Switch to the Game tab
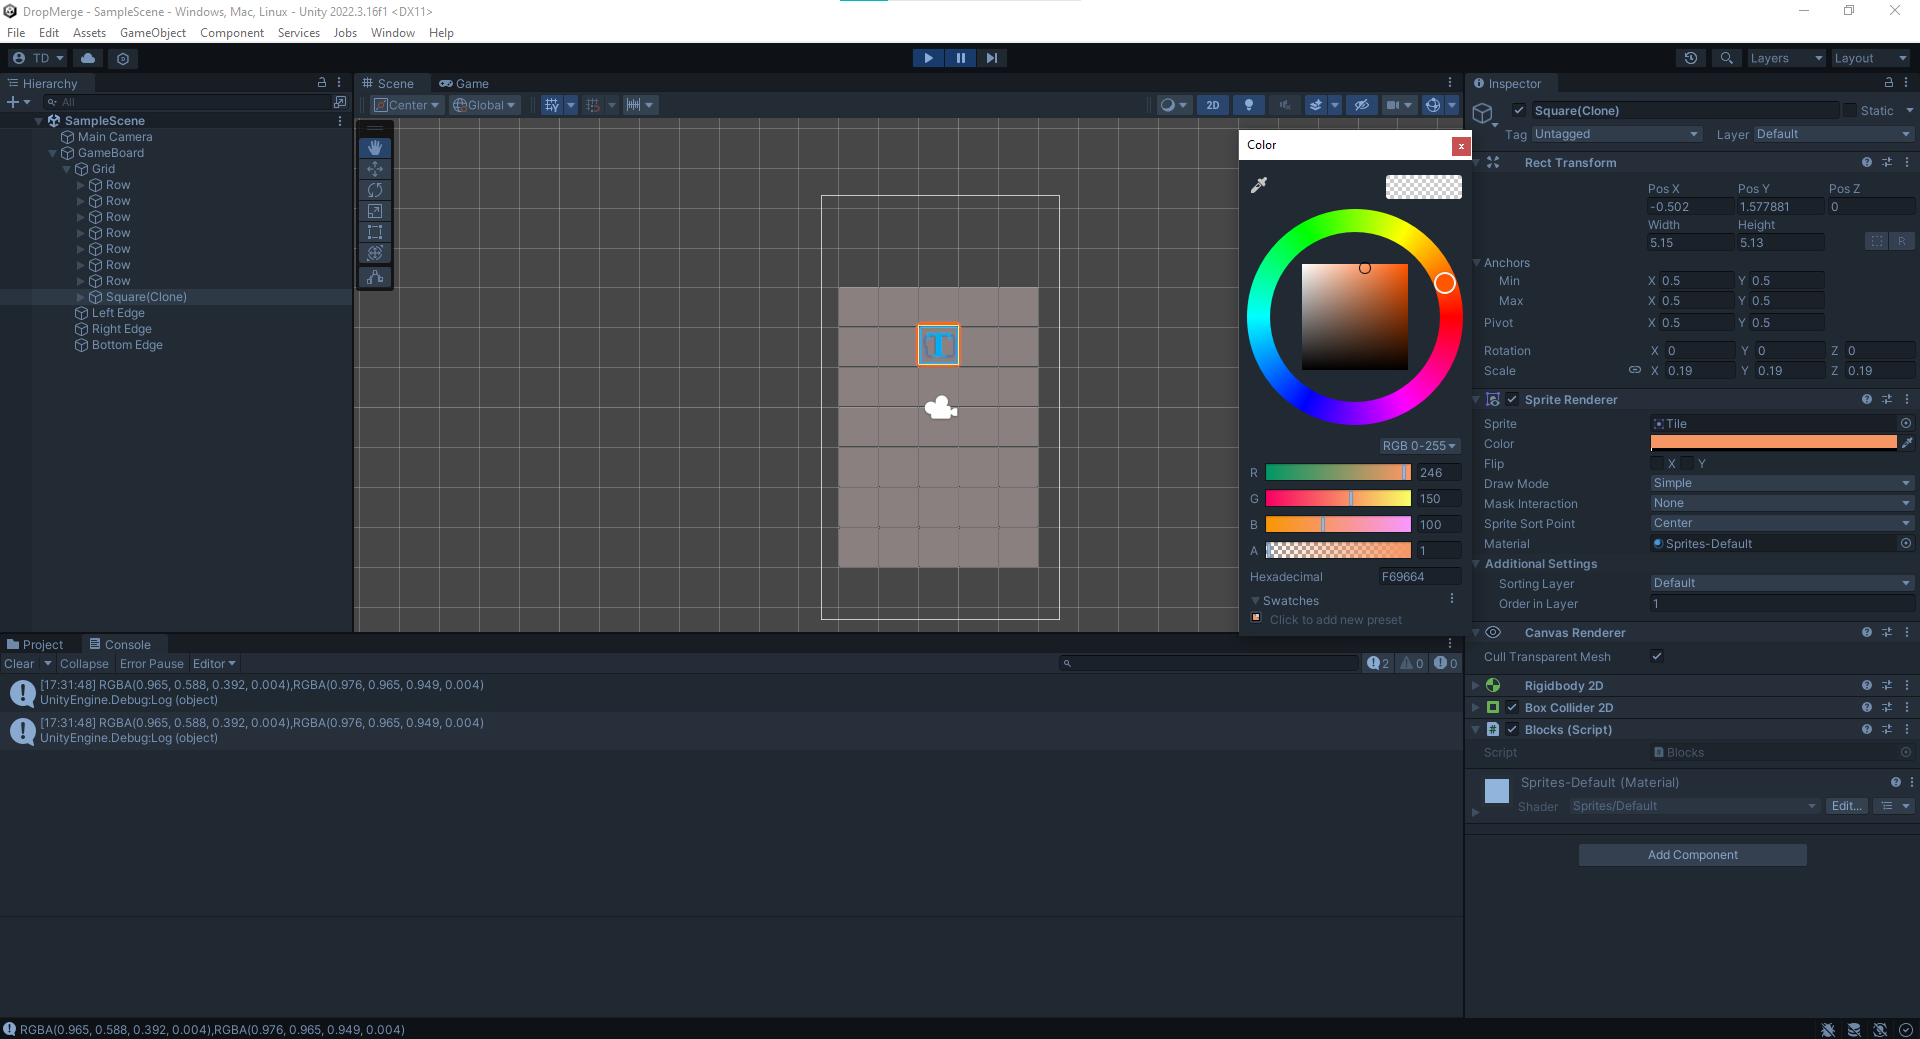The image size is (1920, 1039). pos(464,83)
